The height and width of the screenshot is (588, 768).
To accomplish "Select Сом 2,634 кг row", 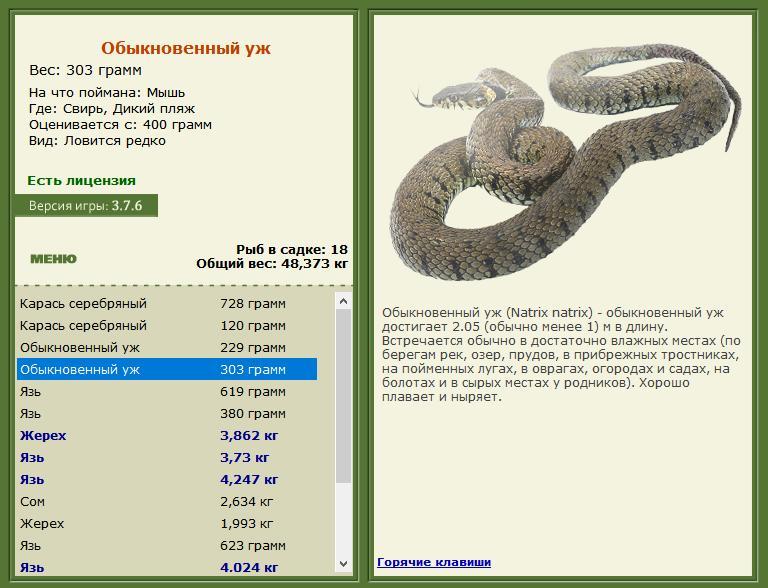I will 167,501.
